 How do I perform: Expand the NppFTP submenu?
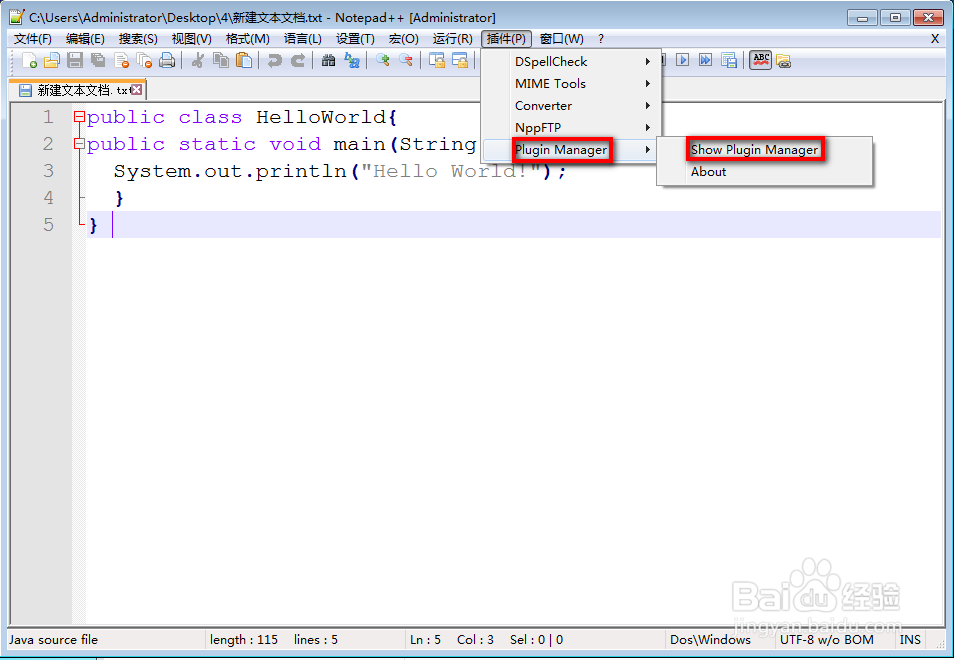[571, 127]
